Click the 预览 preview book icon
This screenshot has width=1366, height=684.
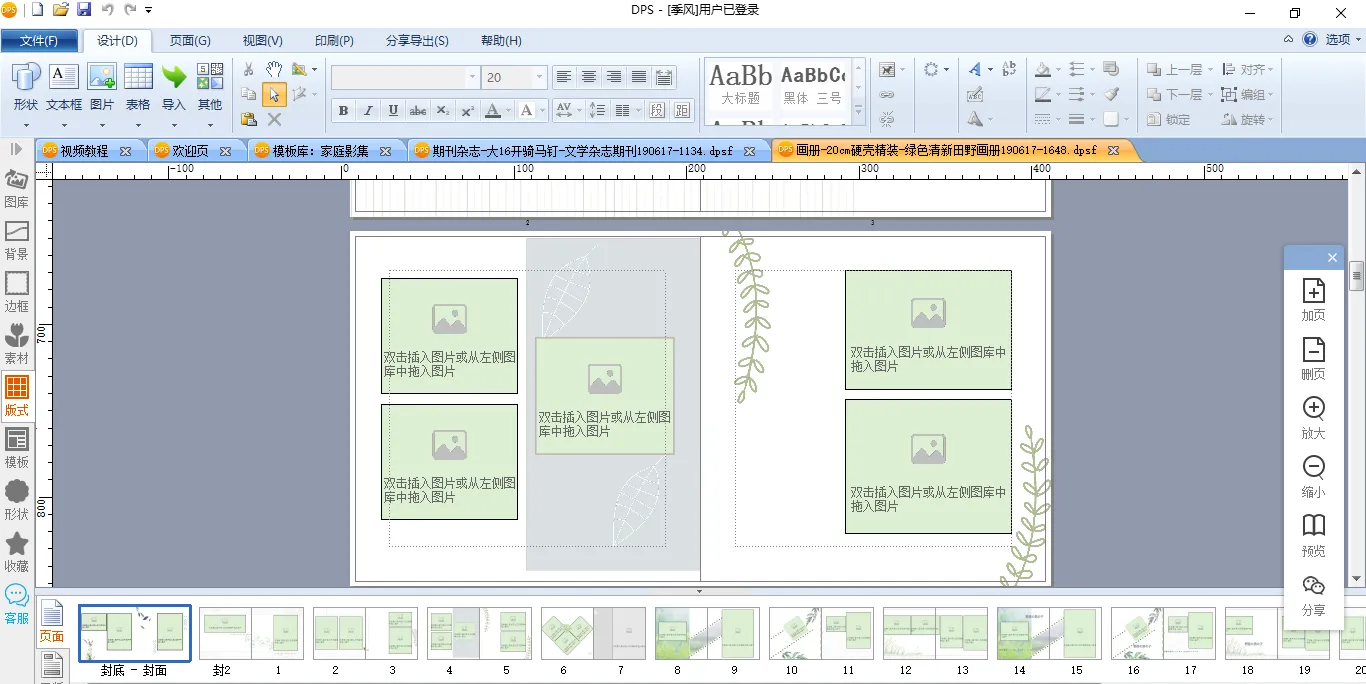pyautogui.click(x=1313, y=535)
